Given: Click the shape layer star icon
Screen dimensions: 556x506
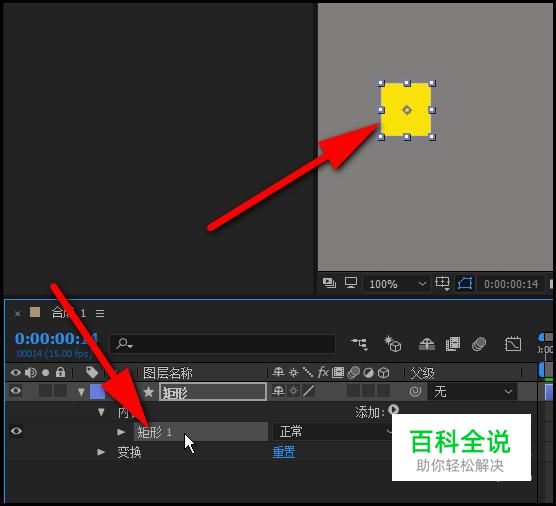Looking at the screenshot, I should coord(149,391).
